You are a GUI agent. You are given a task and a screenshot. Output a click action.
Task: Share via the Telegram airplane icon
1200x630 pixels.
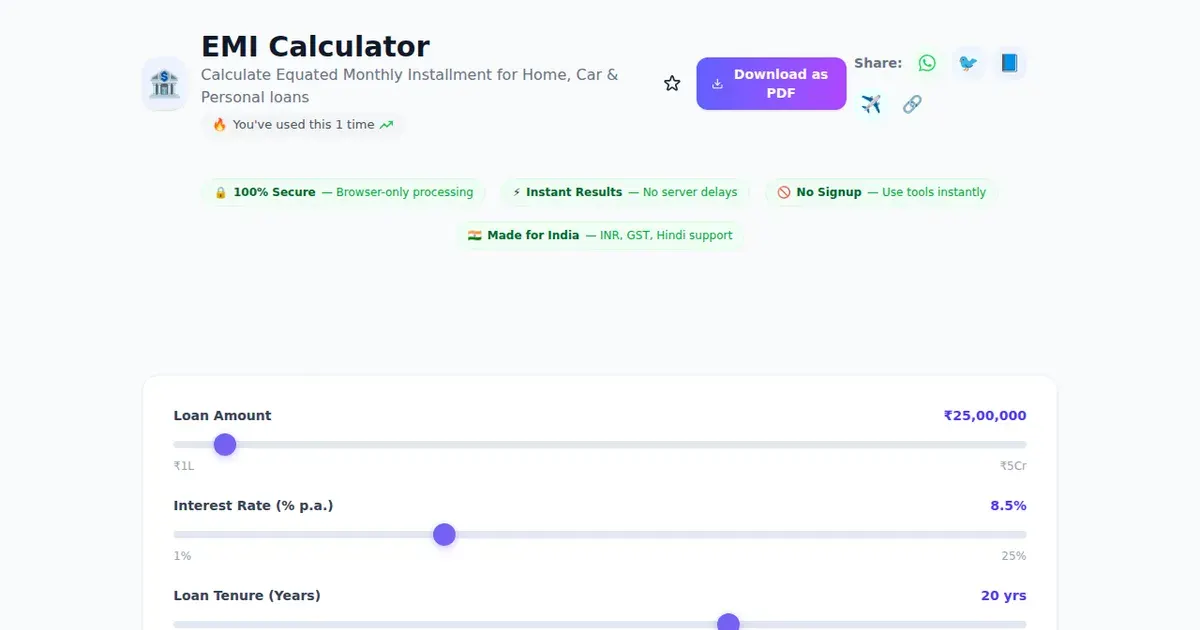pos(871,104)
